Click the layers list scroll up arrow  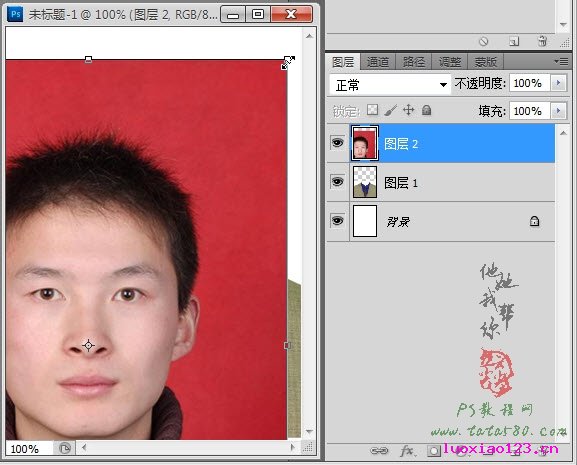pos(563,133)
